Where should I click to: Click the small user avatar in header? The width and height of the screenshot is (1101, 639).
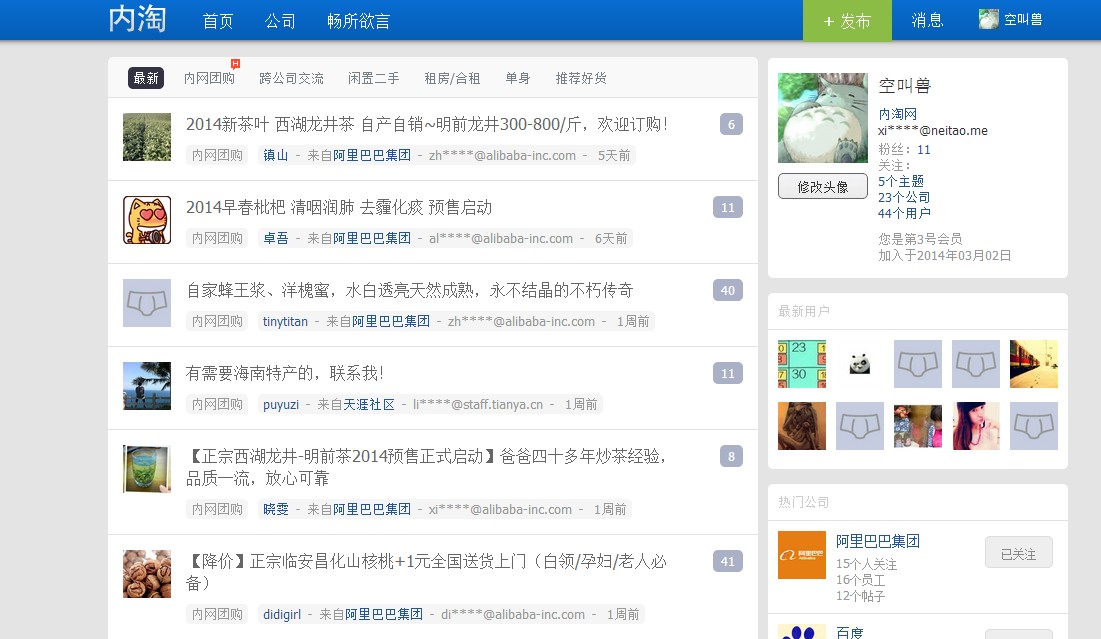[x=989, y=19]
